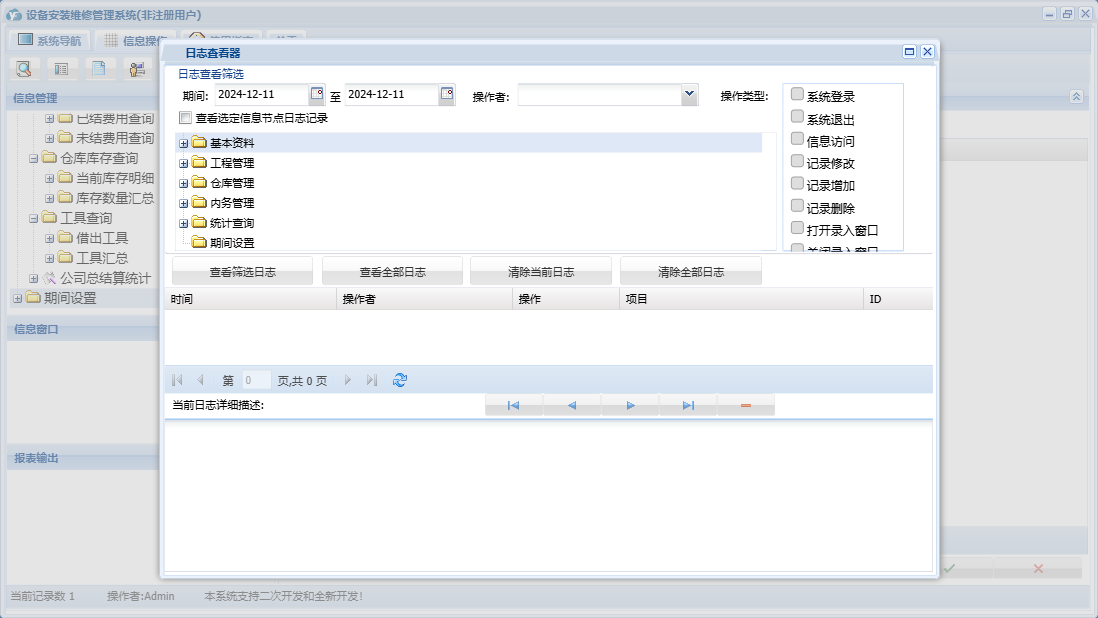The height and width of the screenshot is (618, 1098).
Task: Click the magnifier search toolbar icon
Action: [x=24, y=69]
